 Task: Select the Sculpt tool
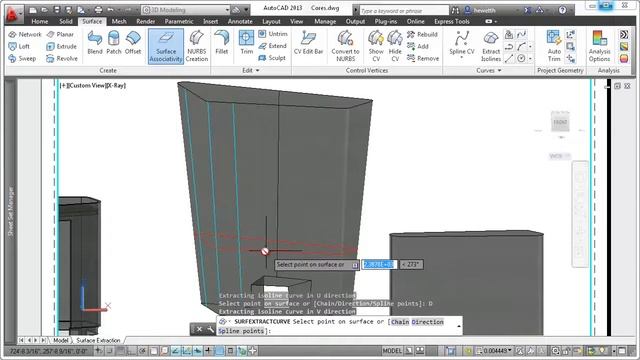tap(272, 58)
